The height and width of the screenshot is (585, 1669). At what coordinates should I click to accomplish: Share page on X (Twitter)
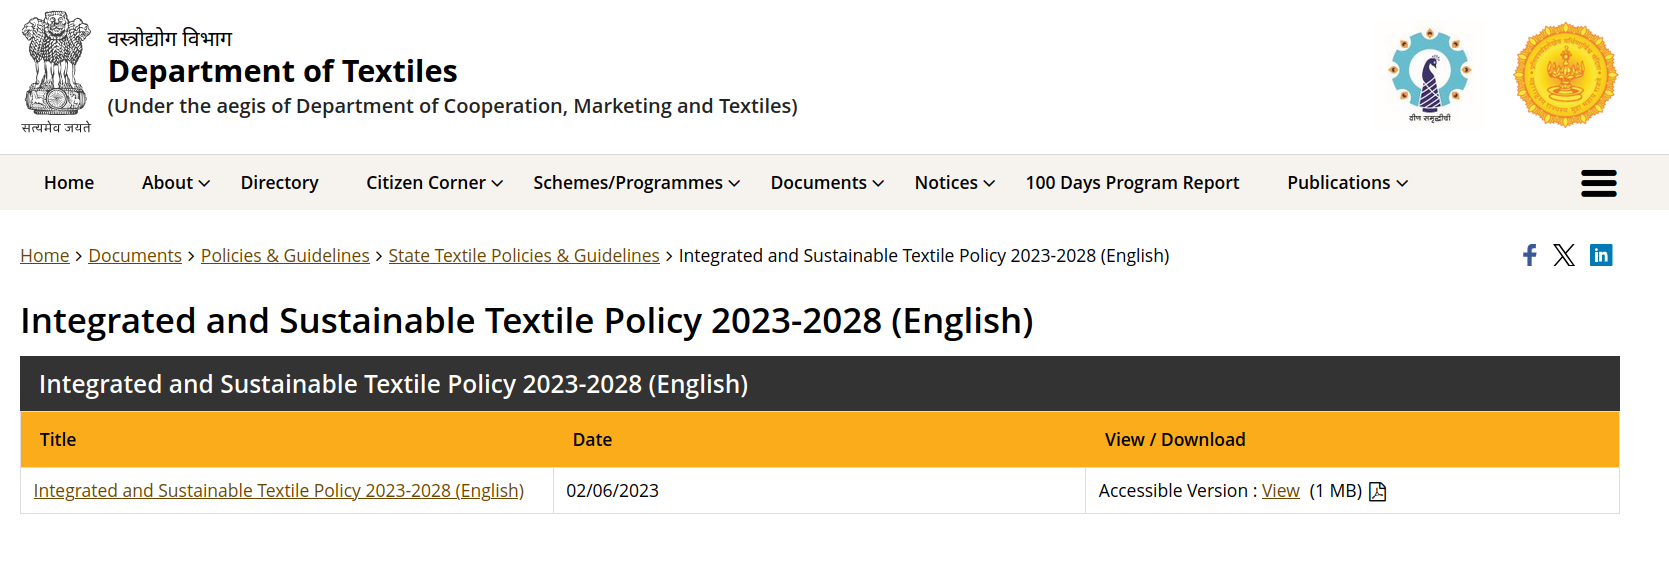tap(1564, 255)
